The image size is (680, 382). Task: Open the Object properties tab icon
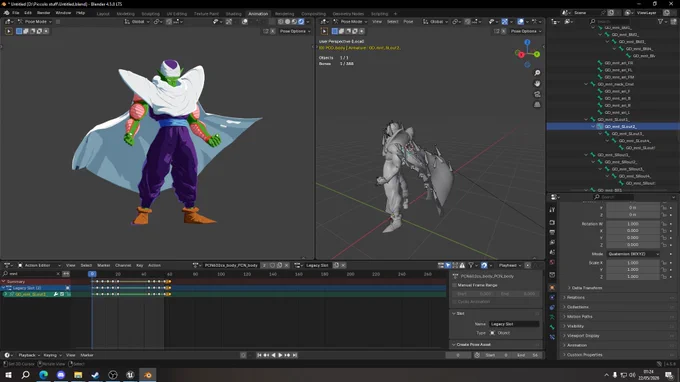click(x=552, y=287)
